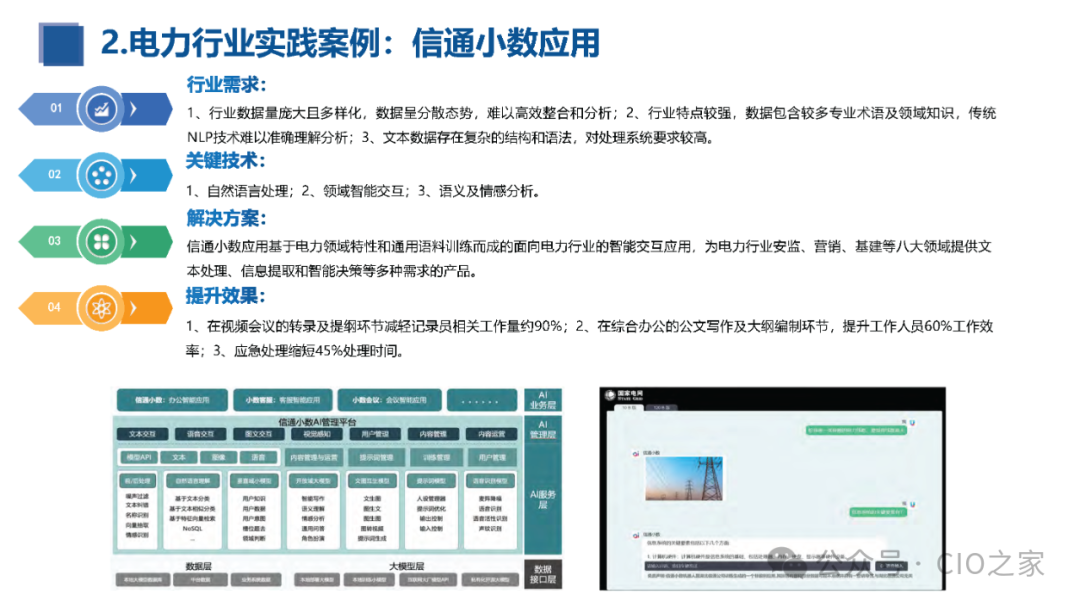This screenshot has height=607, width=1080.
Task: Click the 内容管理 dark box
Action: (x=433, y=434)
